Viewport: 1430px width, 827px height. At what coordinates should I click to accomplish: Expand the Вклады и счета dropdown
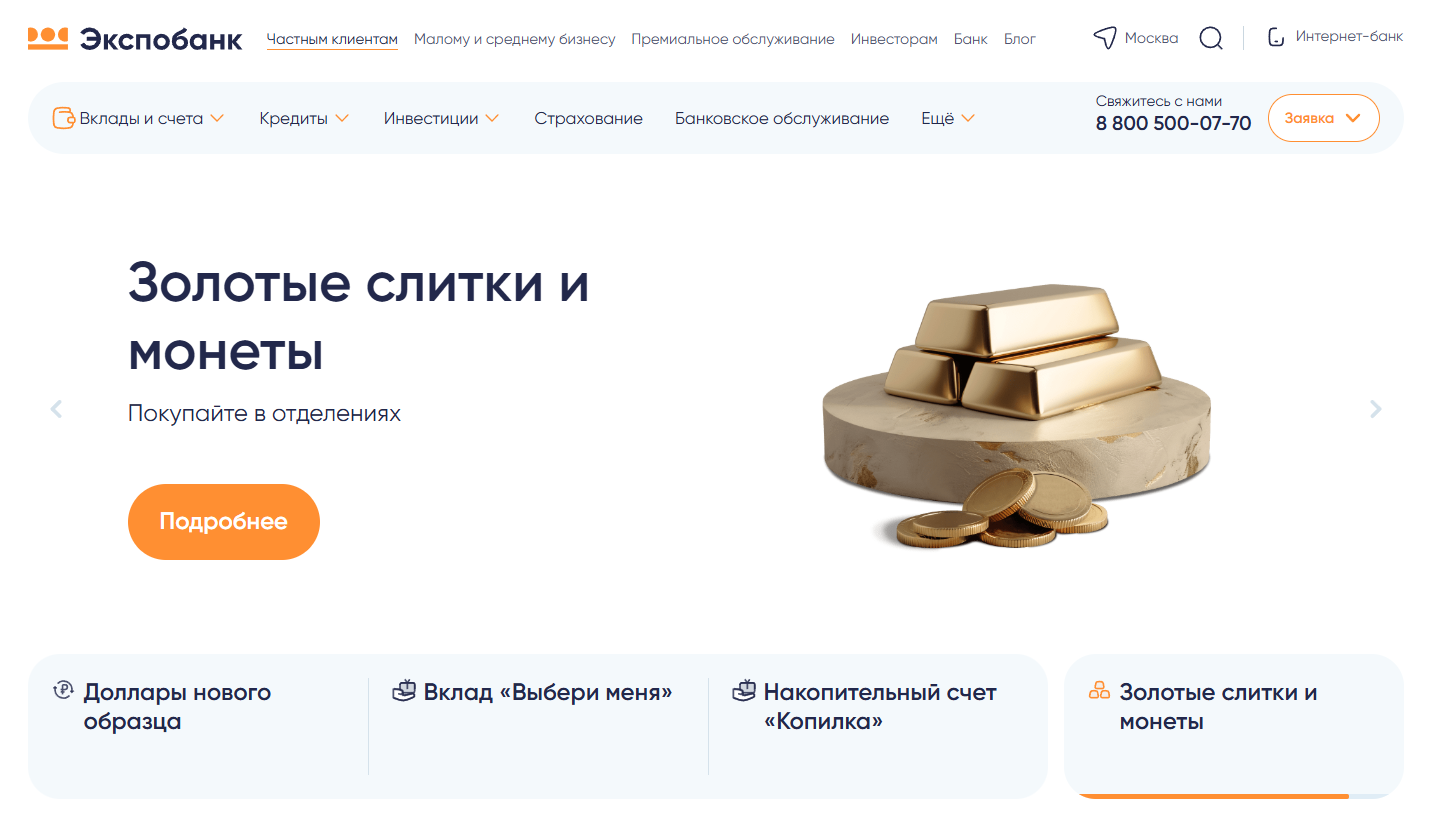(217, 118)
